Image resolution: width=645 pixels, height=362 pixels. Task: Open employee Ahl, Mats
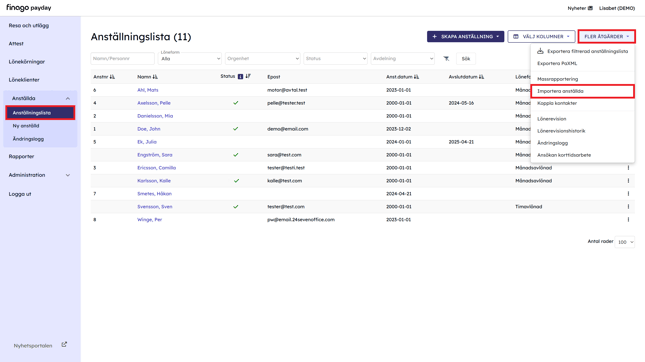point(148,90)
